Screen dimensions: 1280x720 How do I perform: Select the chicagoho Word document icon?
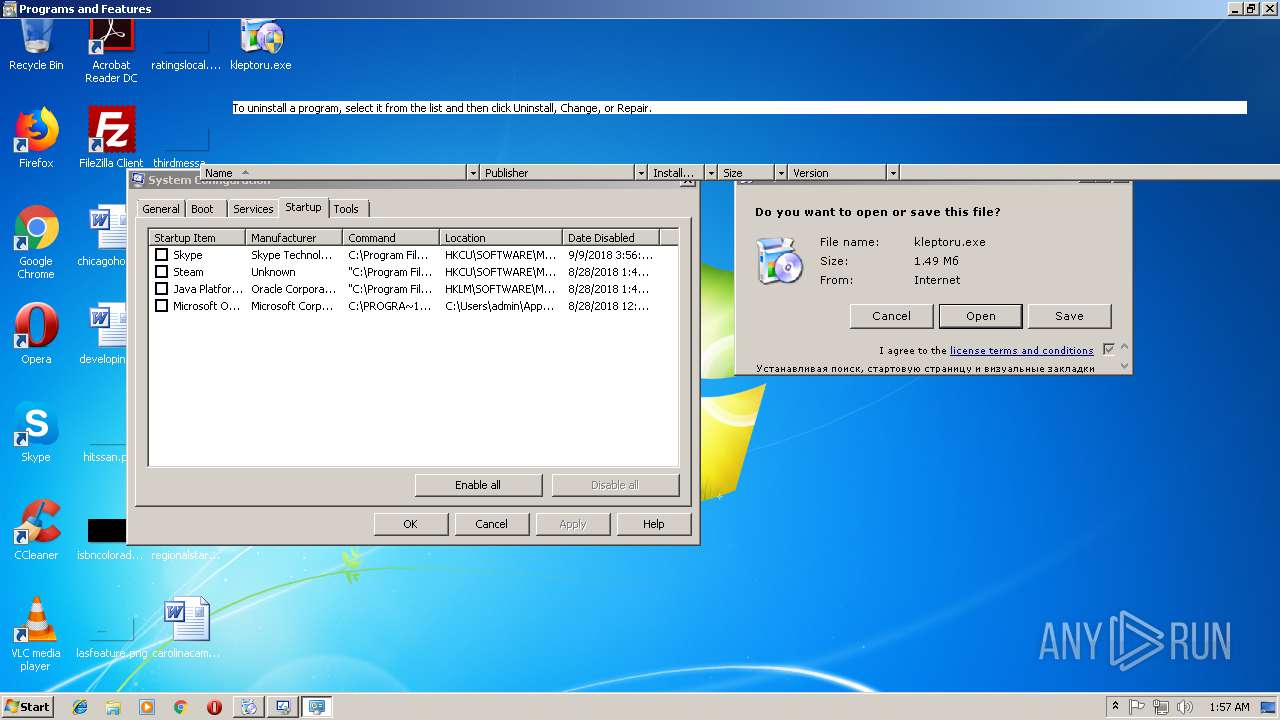tap(105, 236)
